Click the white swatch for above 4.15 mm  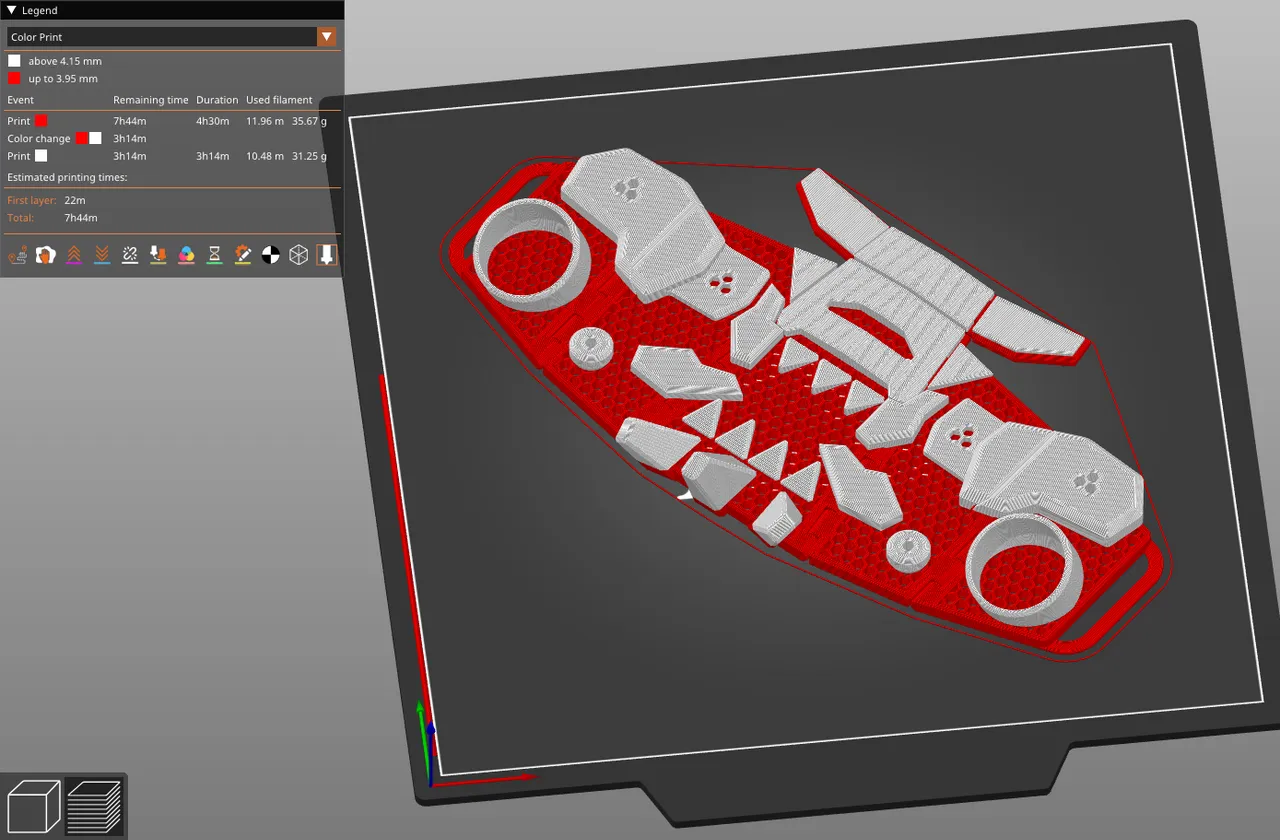point(14,61)
